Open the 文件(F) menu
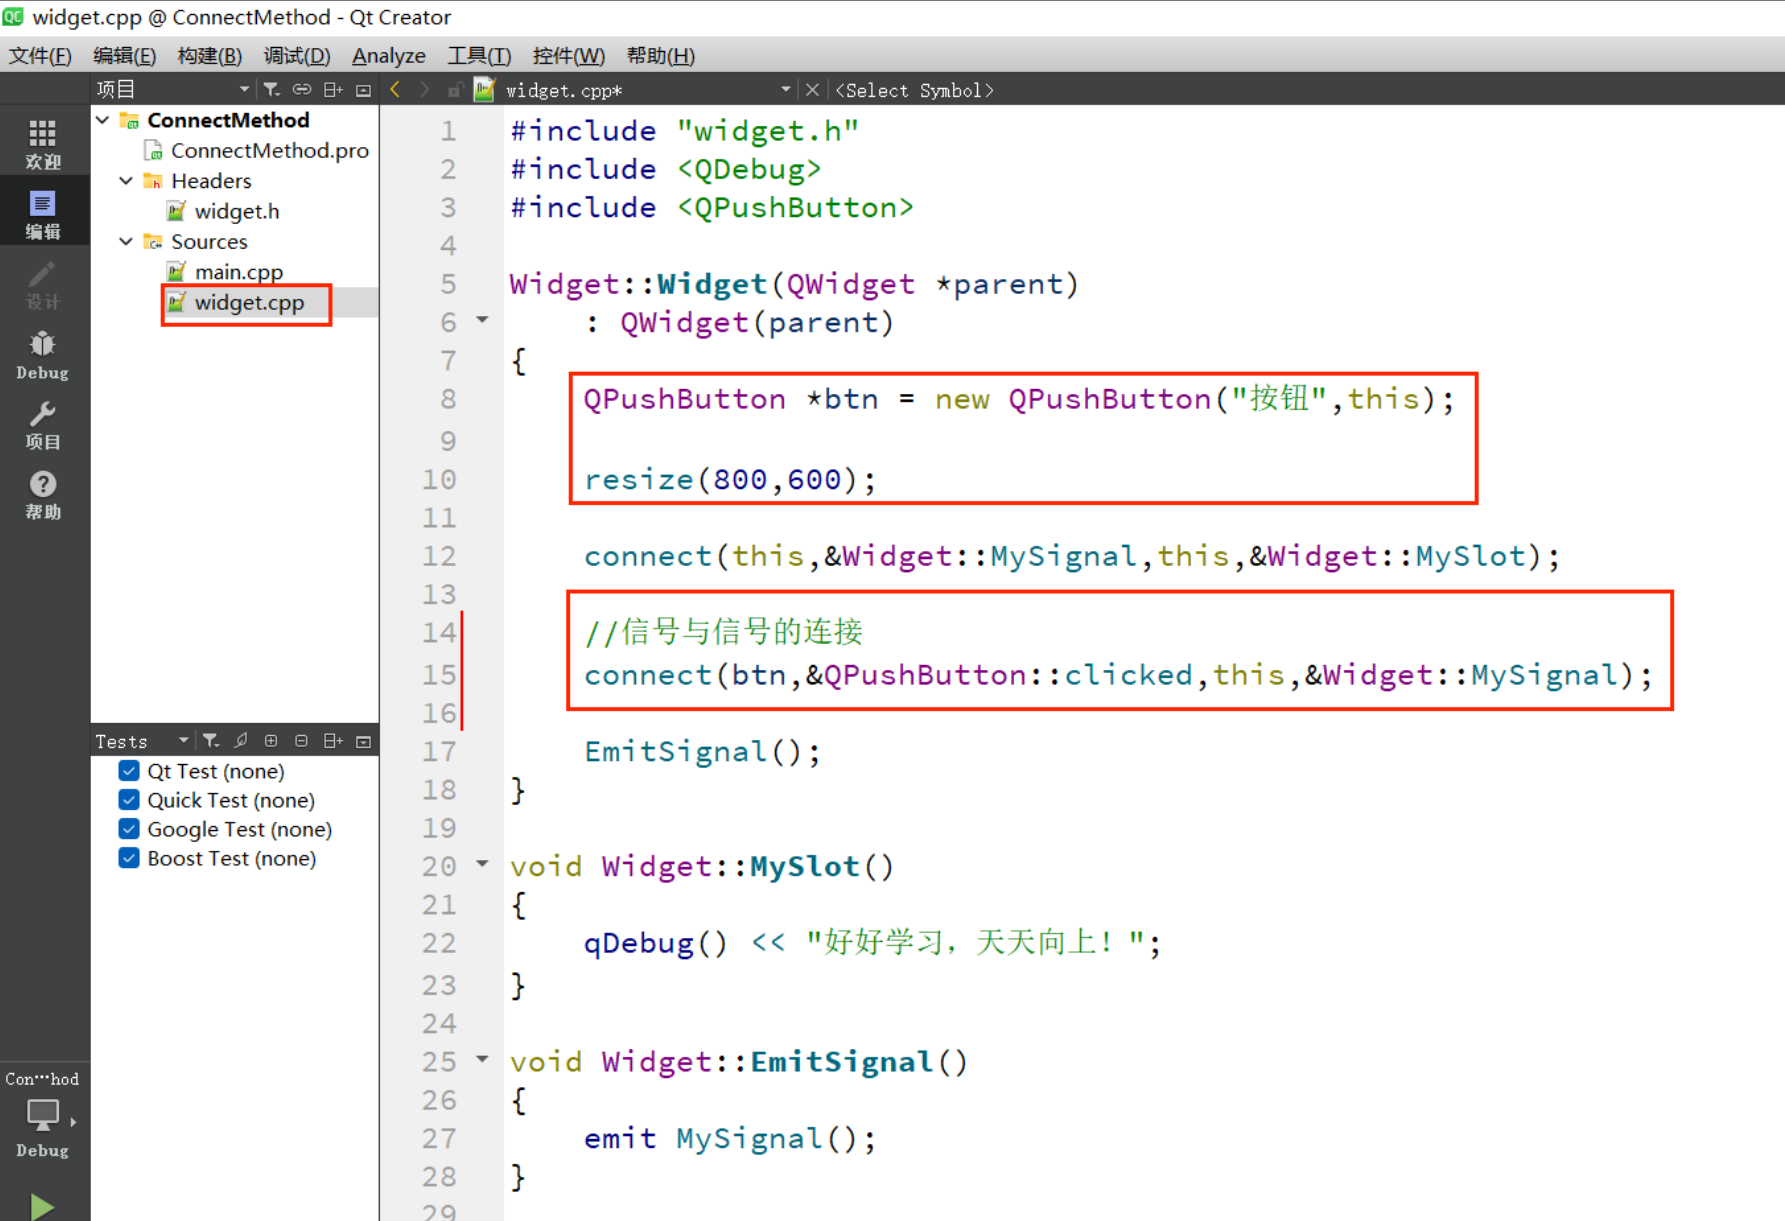This screenshot has height=1221, width=1785. 40,56
